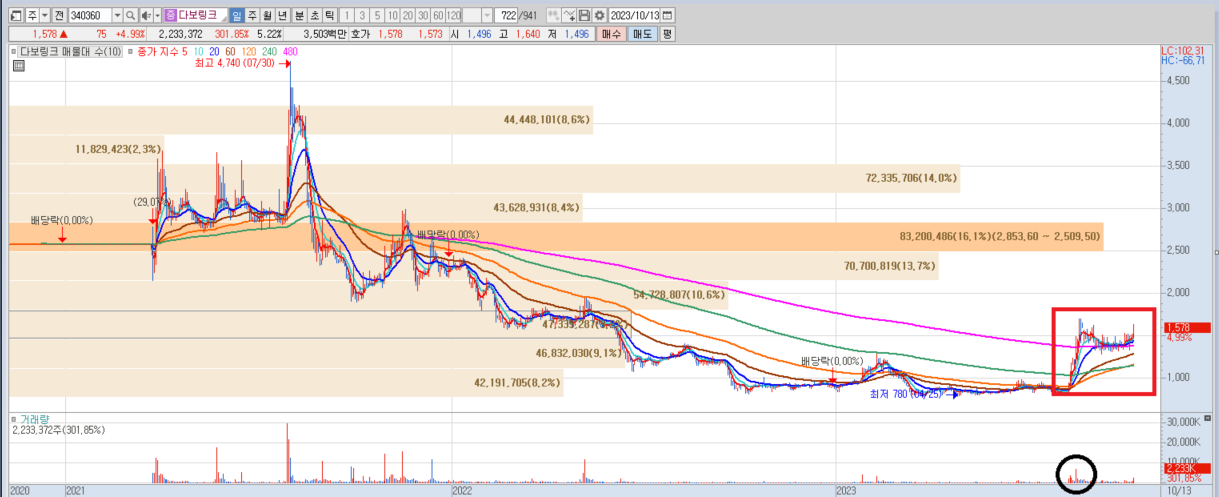Click the 최고 4,740 (07/30) high marker
This screenshot has width=1219, height=497.
click(241, 62)
